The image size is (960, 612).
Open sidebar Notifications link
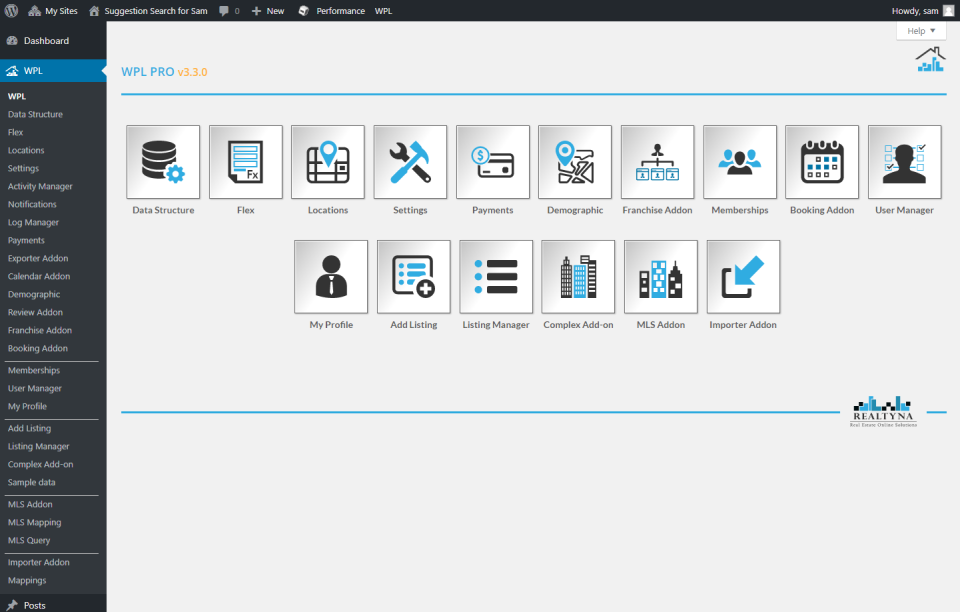(32, 204)
